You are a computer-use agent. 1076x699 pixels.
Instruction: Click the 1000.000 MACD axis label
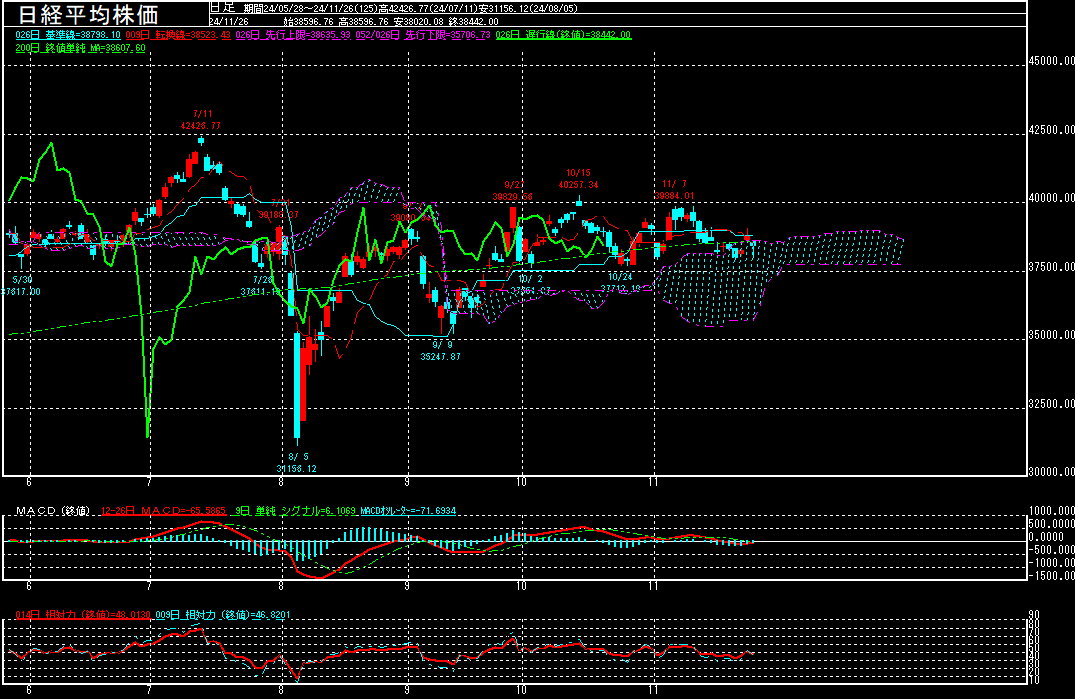coord(1052,511)
